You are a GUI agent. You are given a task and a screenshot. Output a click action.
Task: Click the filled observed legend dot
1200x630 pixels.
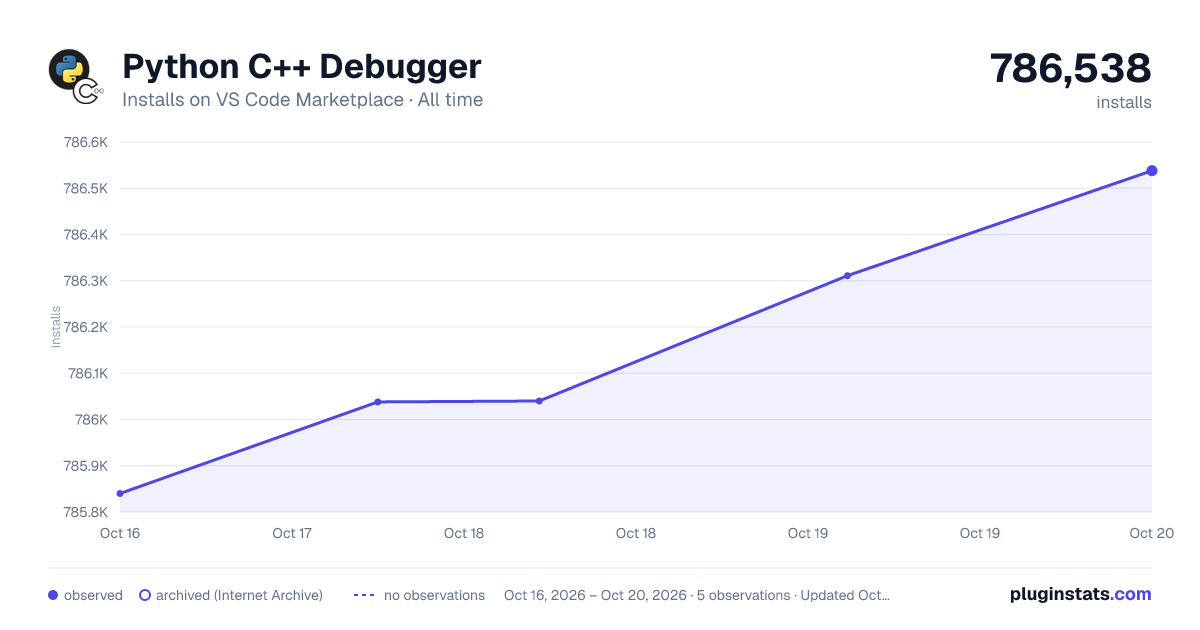53,595
